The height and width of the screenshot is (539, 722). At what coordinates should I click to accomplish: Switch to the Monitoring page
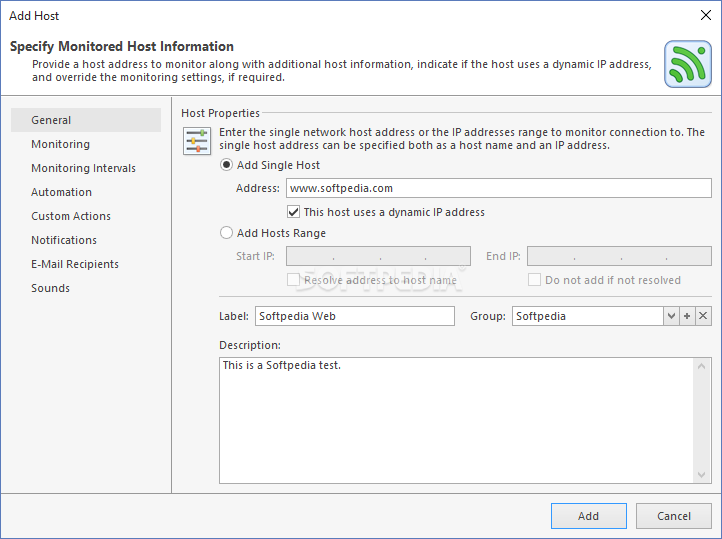86,144
